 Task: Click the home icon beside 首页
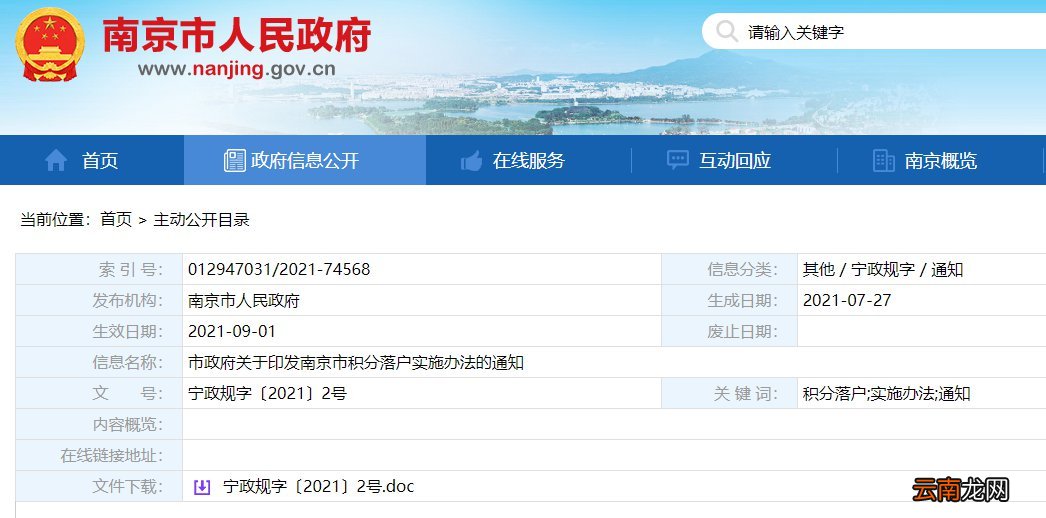[x=56, y=161]
